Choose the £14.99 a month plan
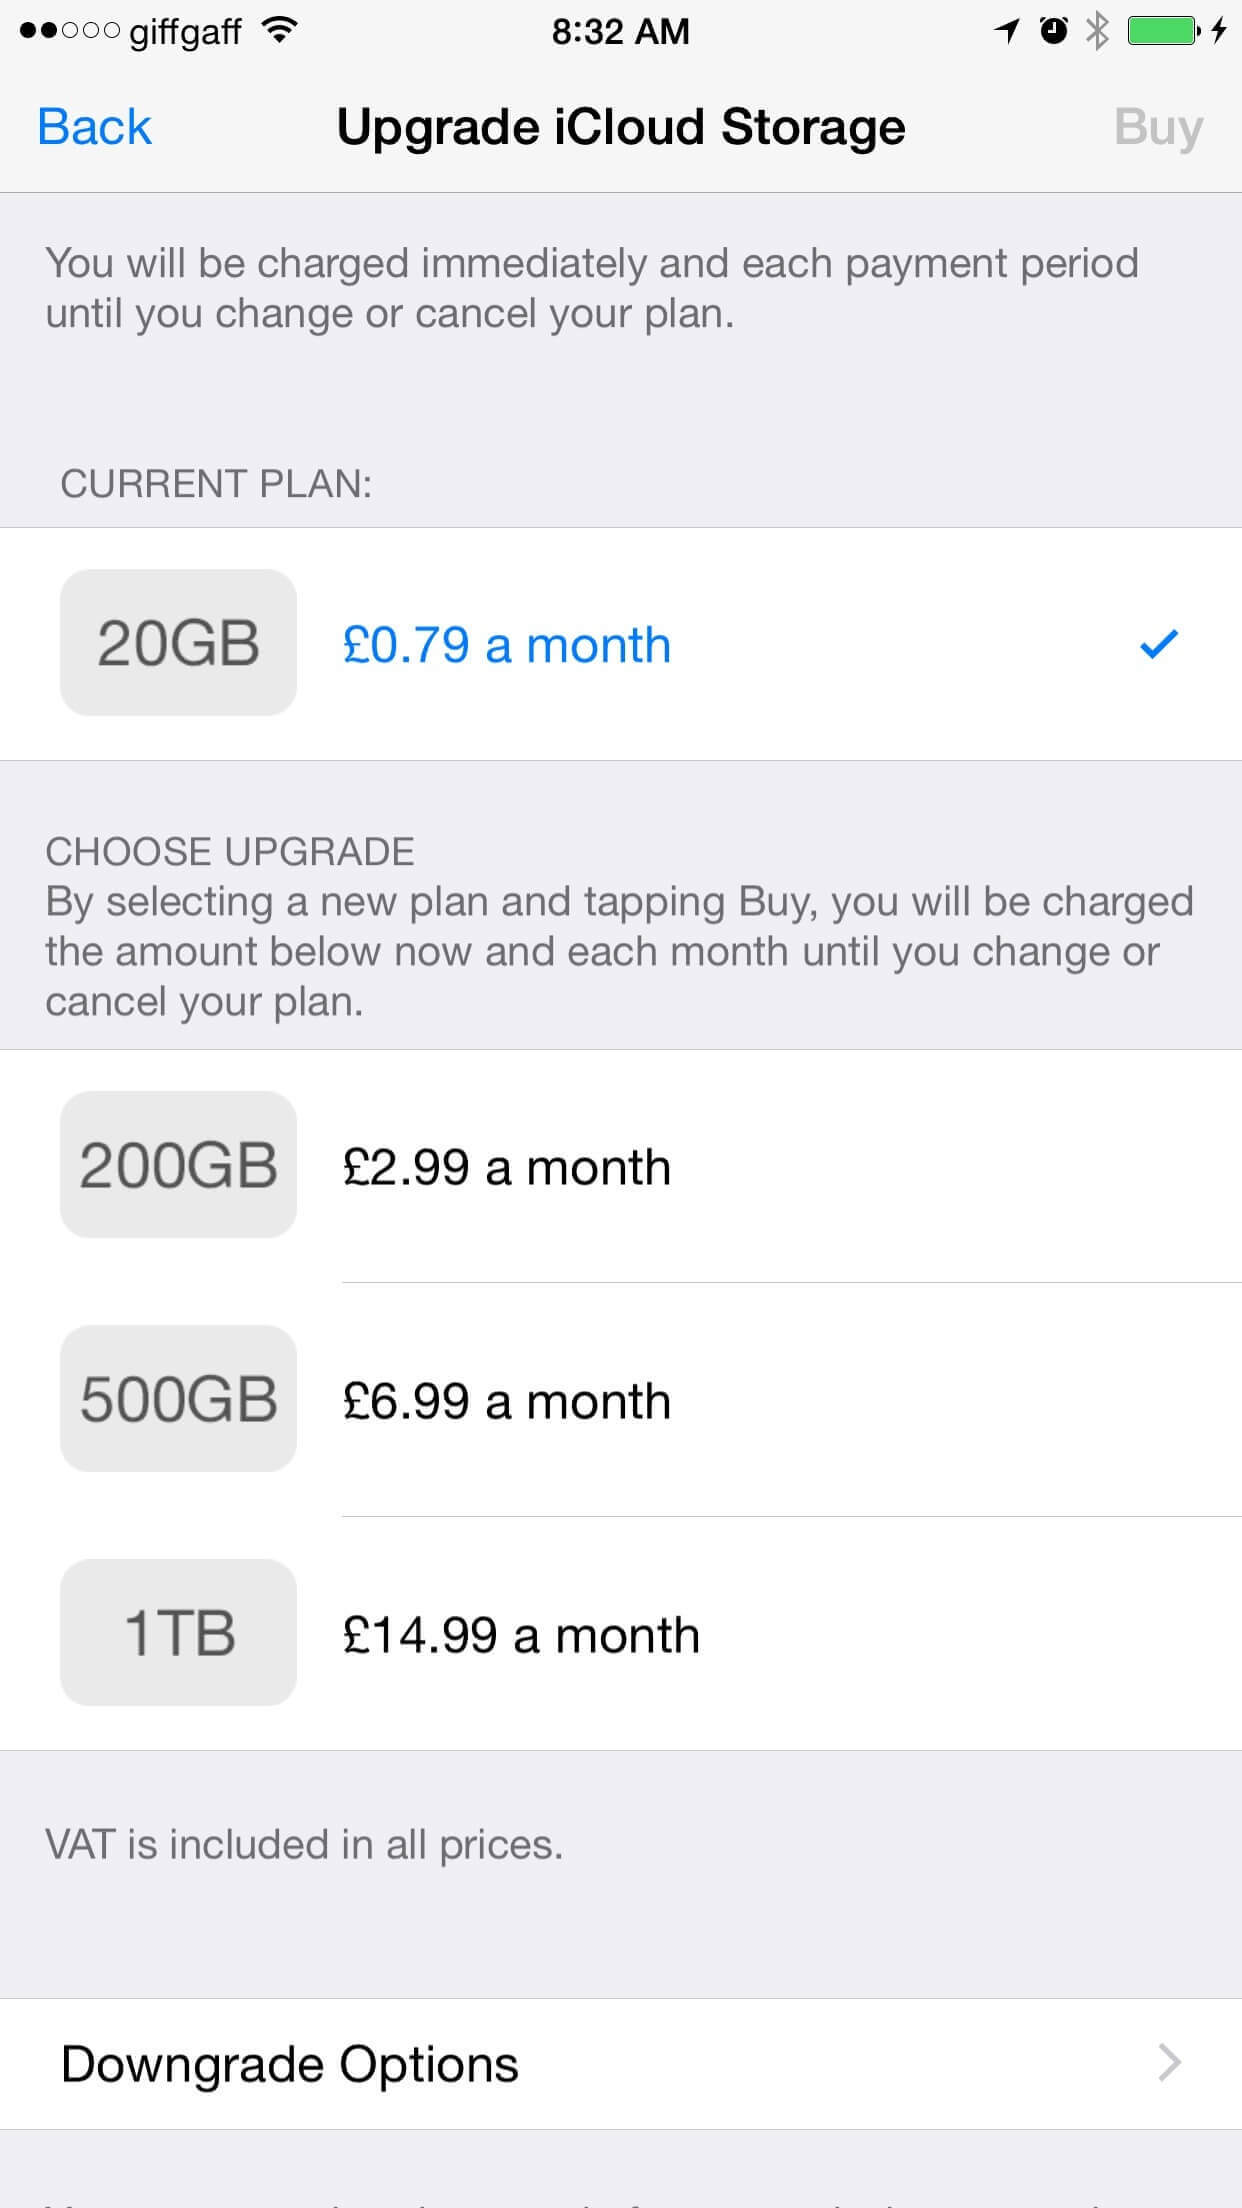1242x2208 pixels. coord(520,1635)
